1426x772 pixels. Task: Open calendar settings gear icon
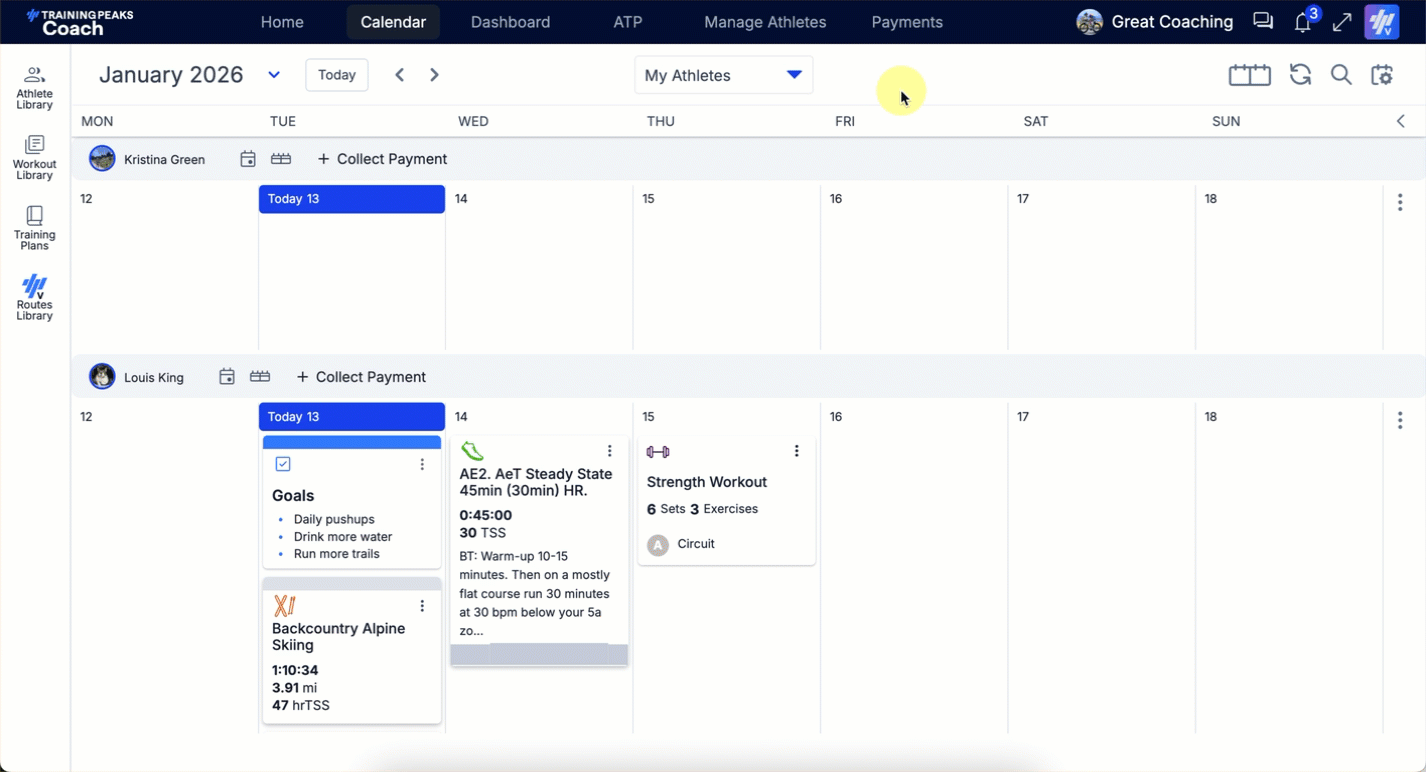(x=1382, y=75)
